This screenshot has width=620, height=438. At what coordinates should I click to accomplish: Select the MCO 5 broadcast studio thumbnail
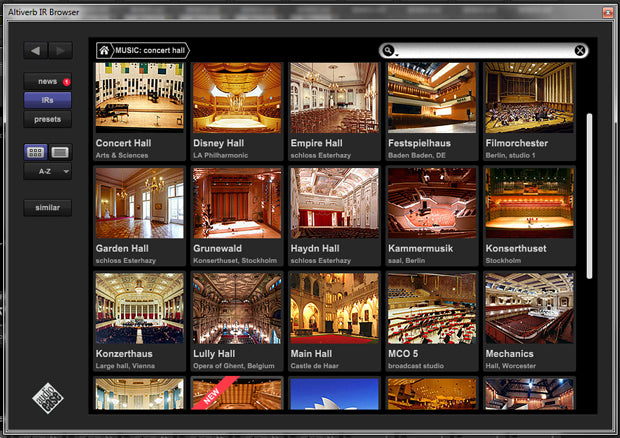point(432,308)
